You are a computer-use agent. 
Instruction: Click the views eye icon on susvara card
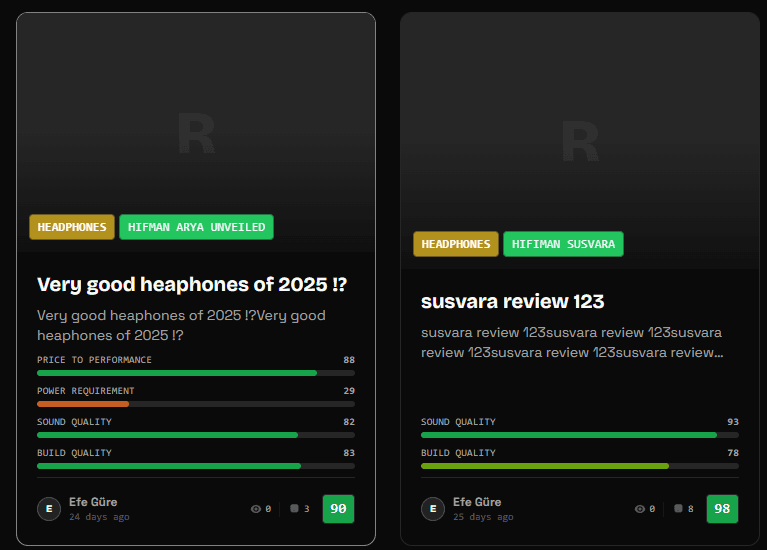coord(640,509)
